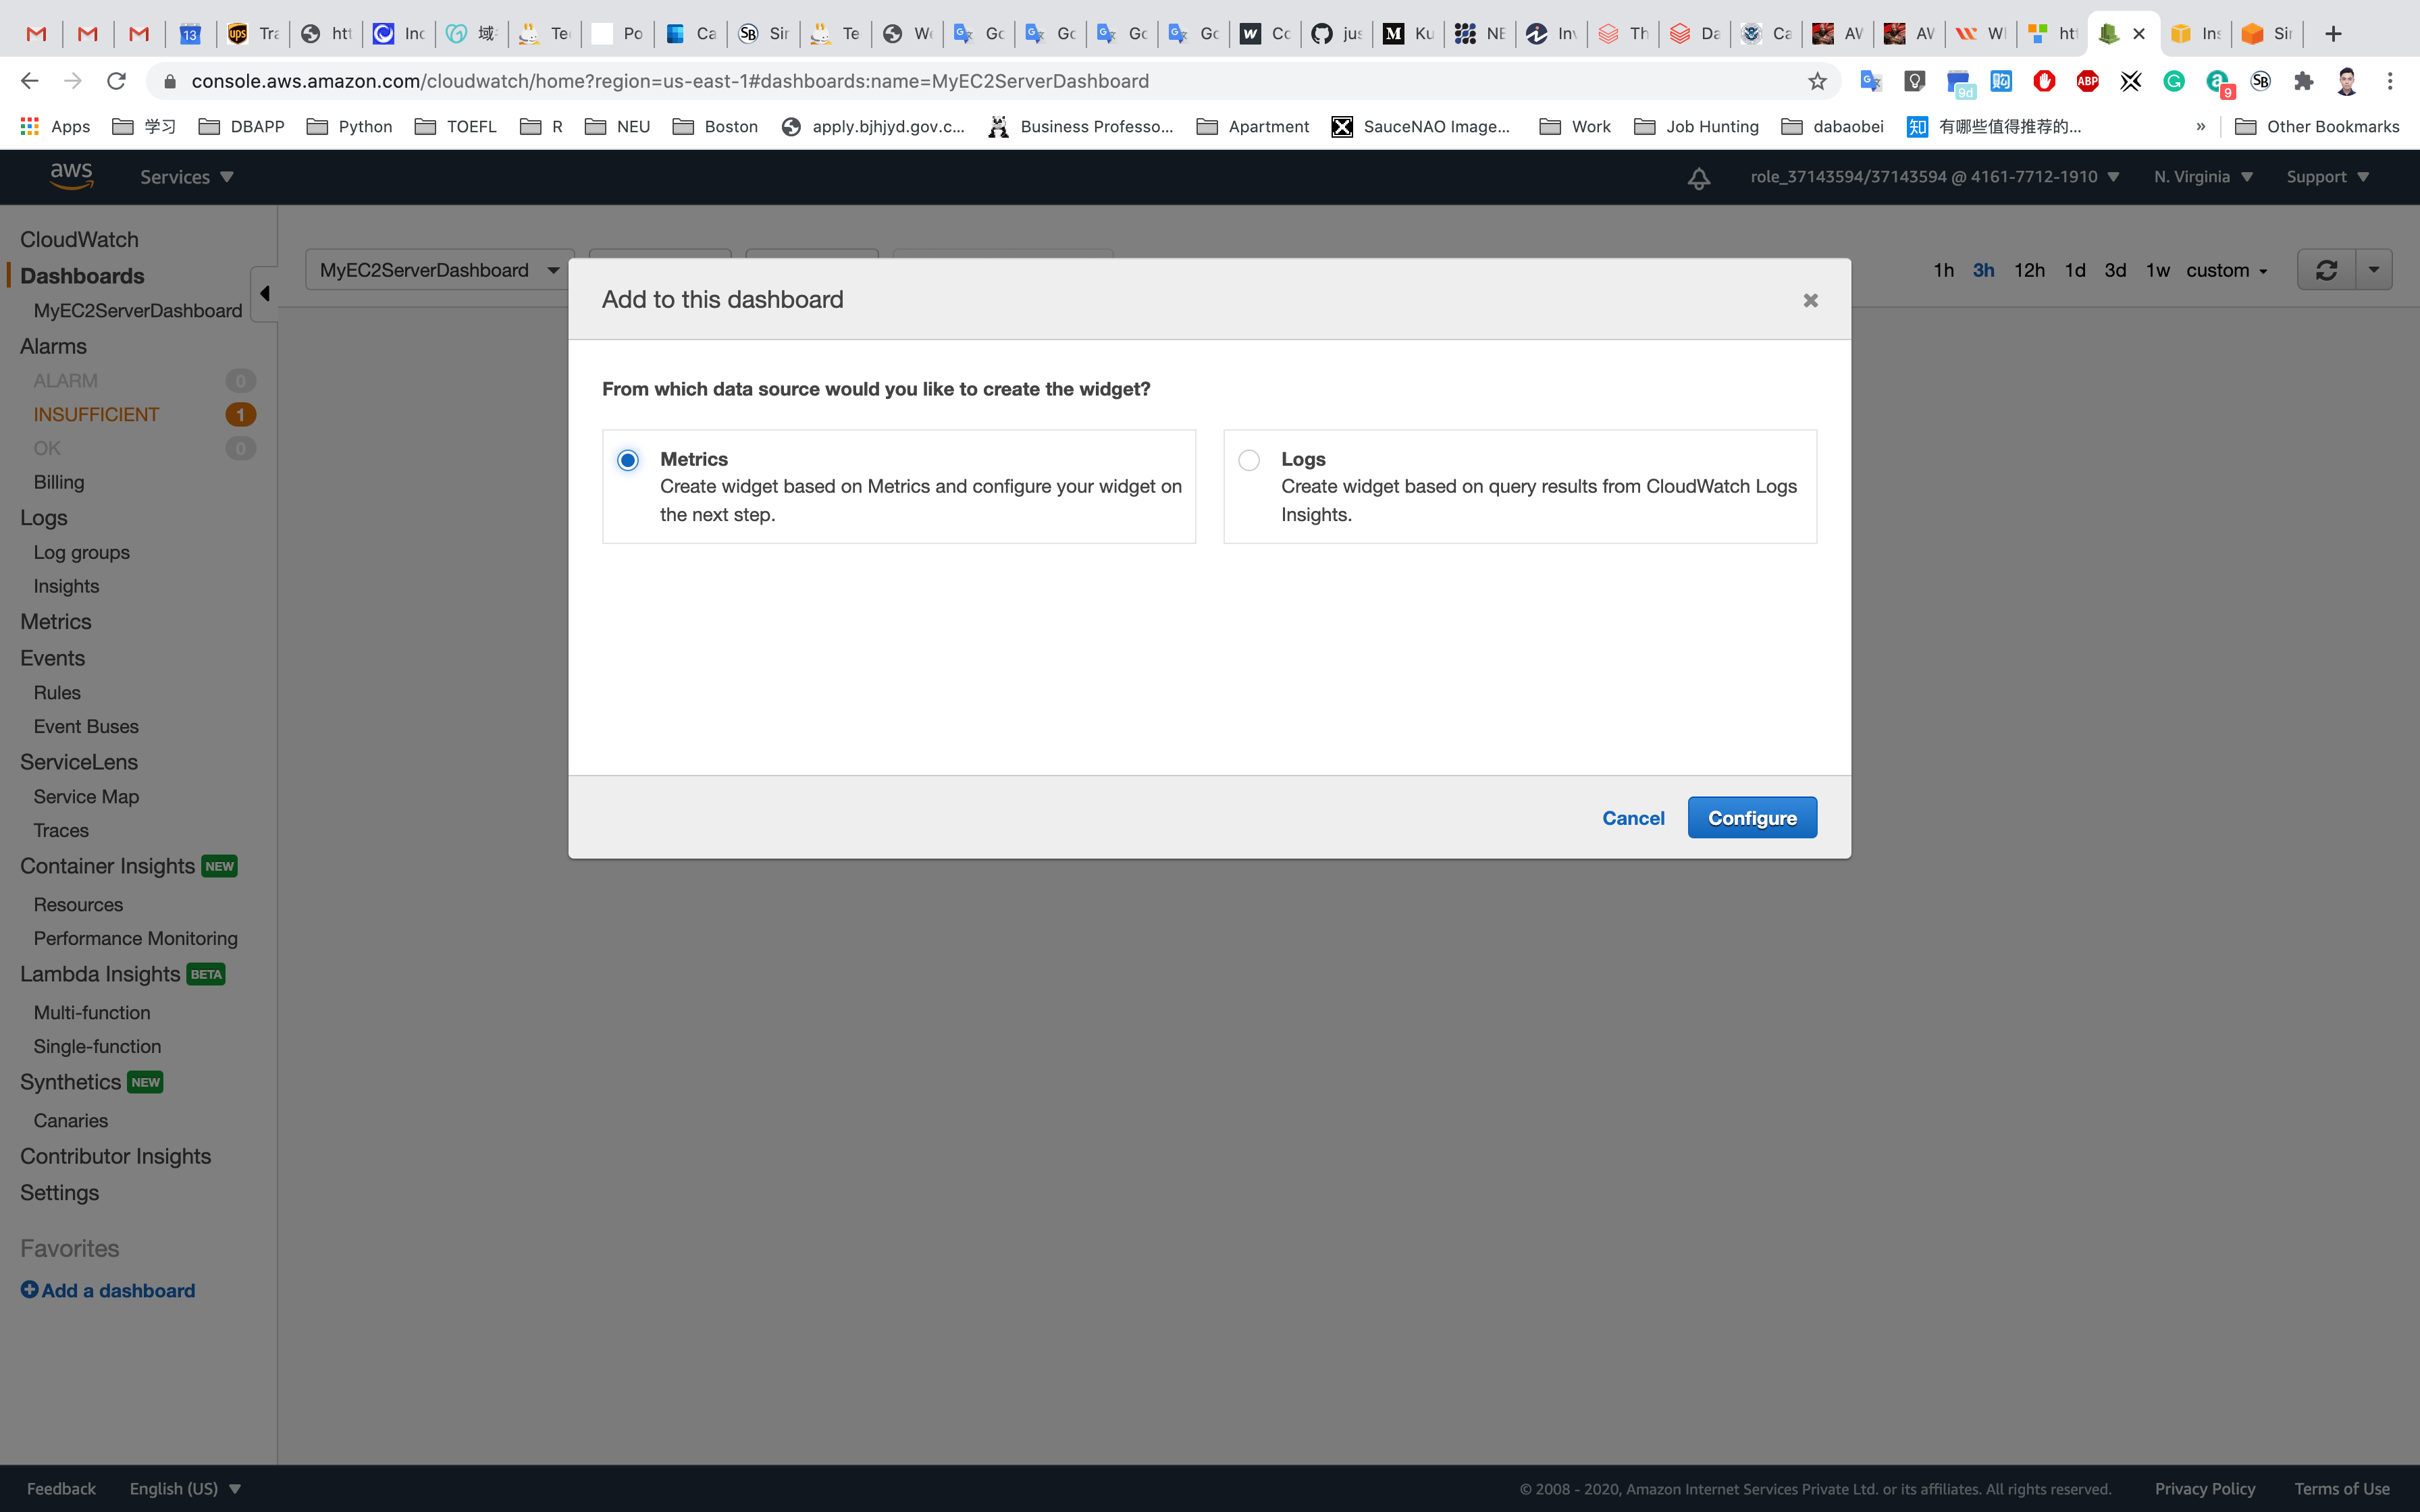Click the AWS notifications bell icon
Image resolution: width=2420 pixels, height=1512 pixels.
(1698, 178)
